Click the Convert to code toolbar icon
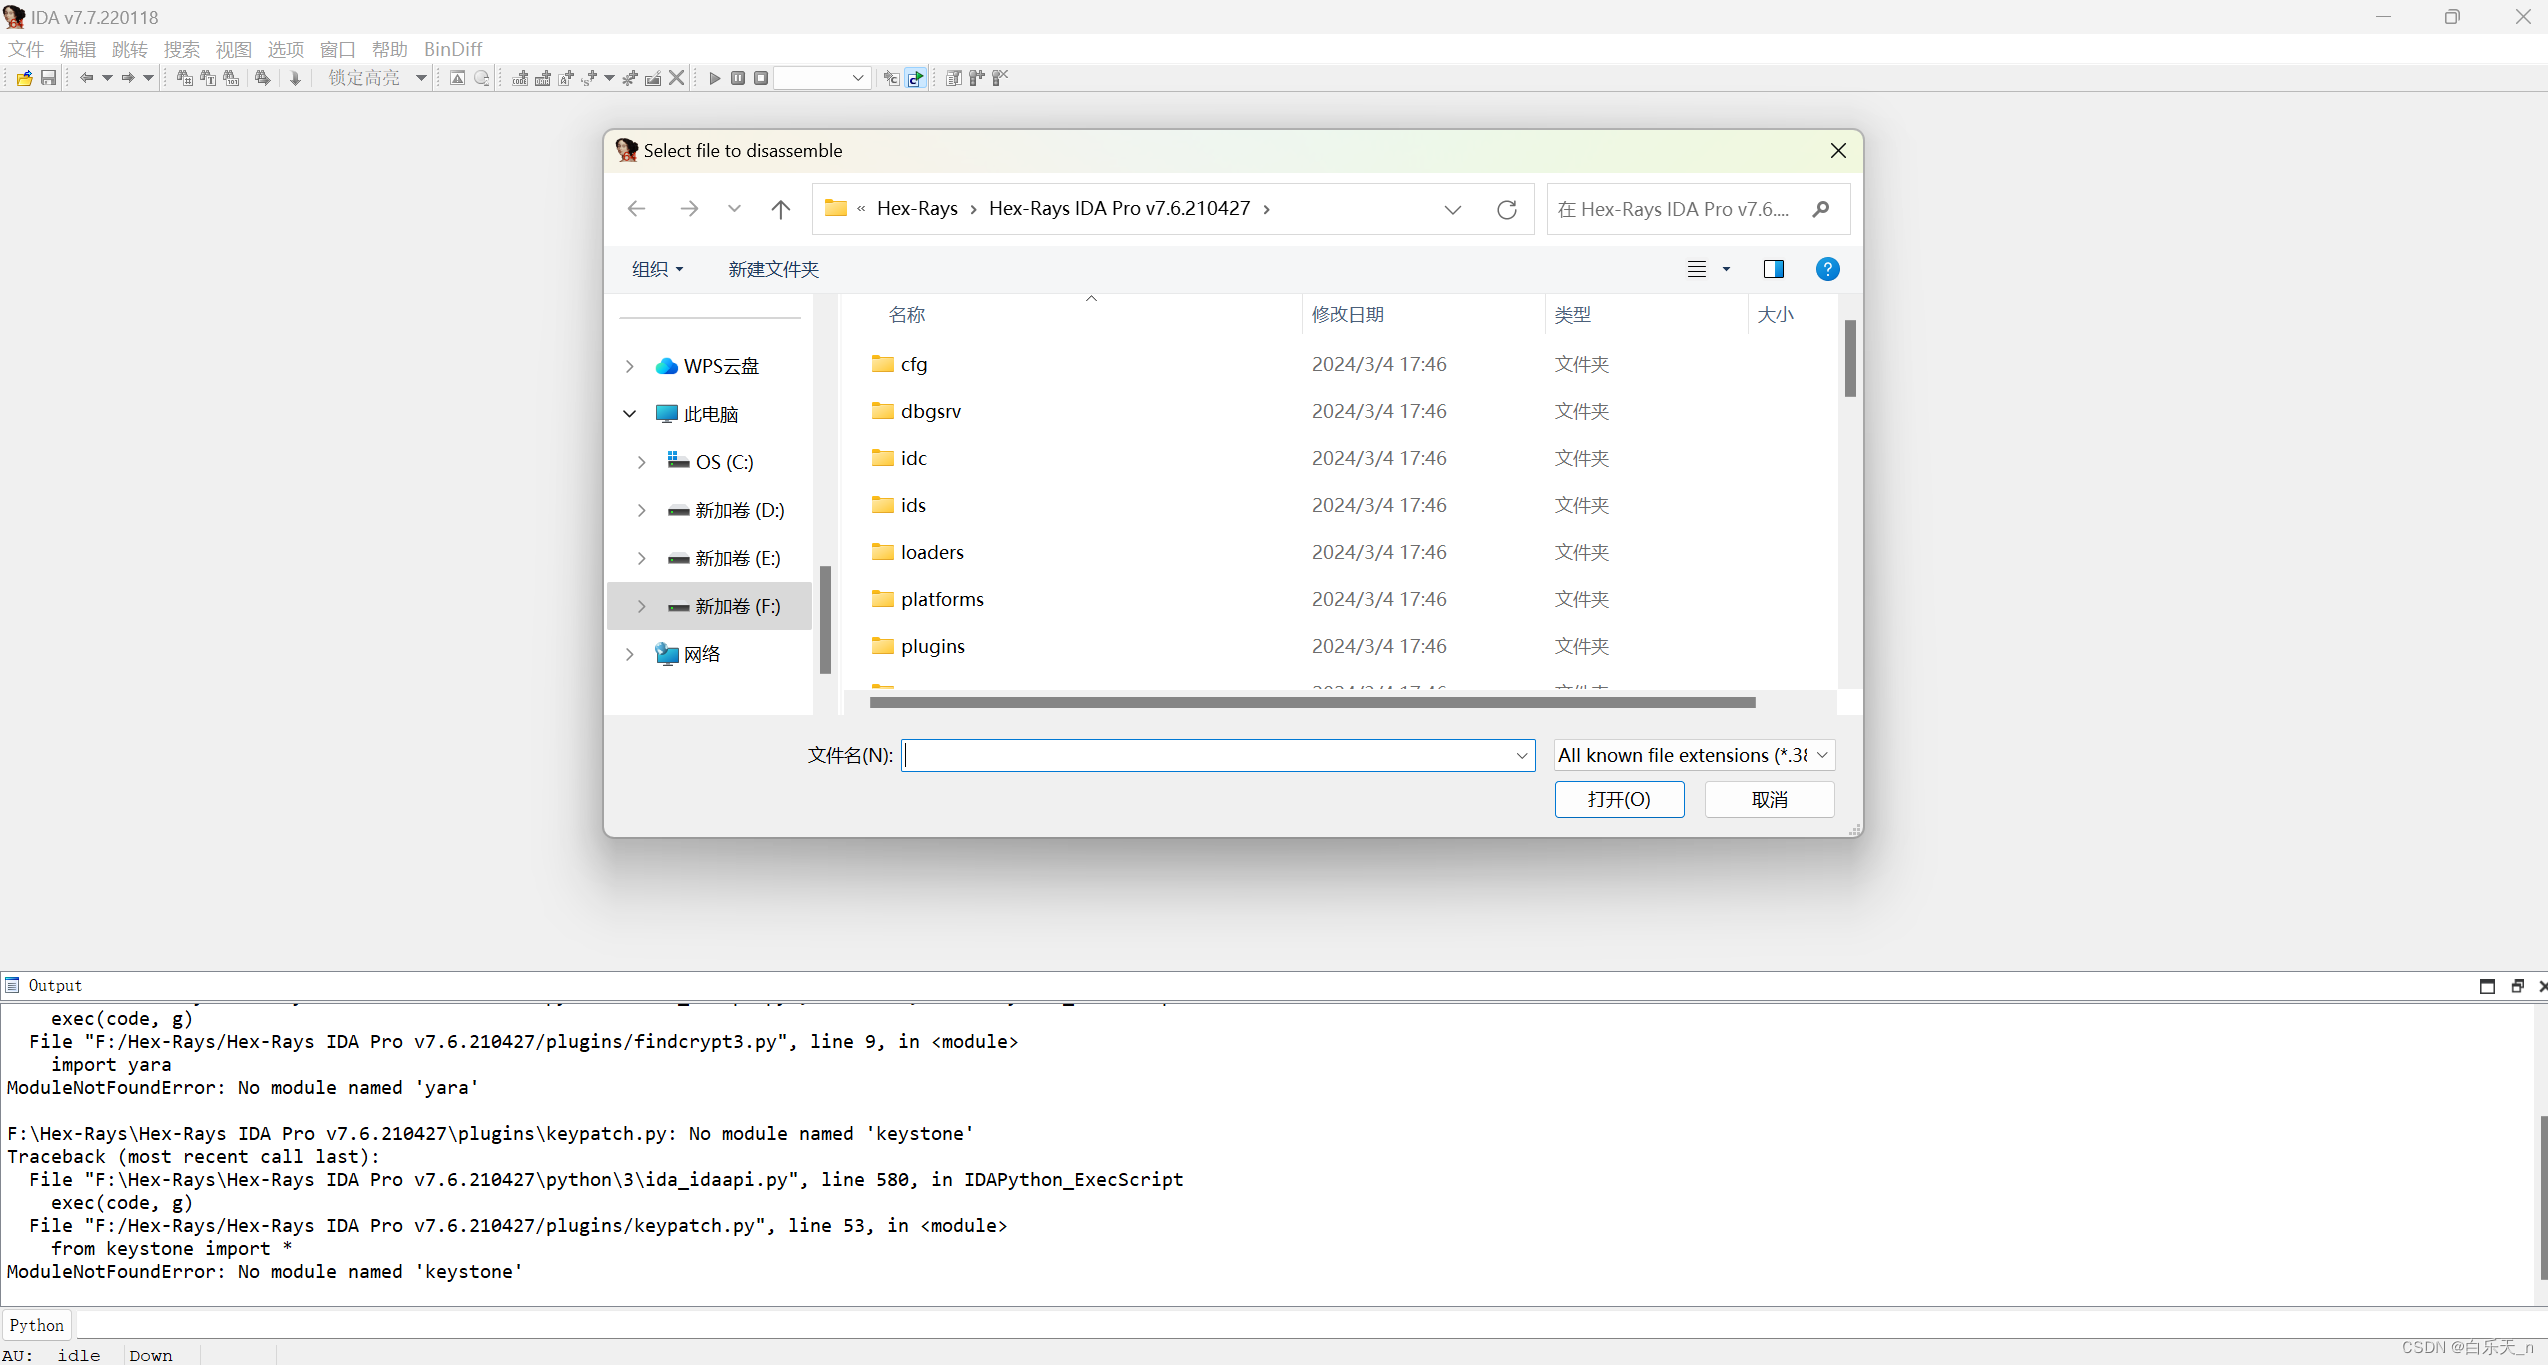This screenshot has height=1365, width=2548. click(x=520, y=78)
